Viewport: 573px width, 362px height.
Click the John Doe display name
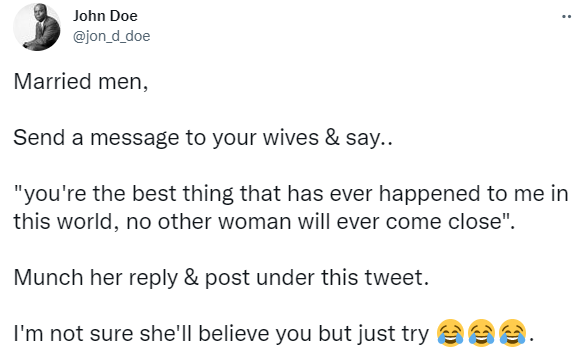(105, 16)
